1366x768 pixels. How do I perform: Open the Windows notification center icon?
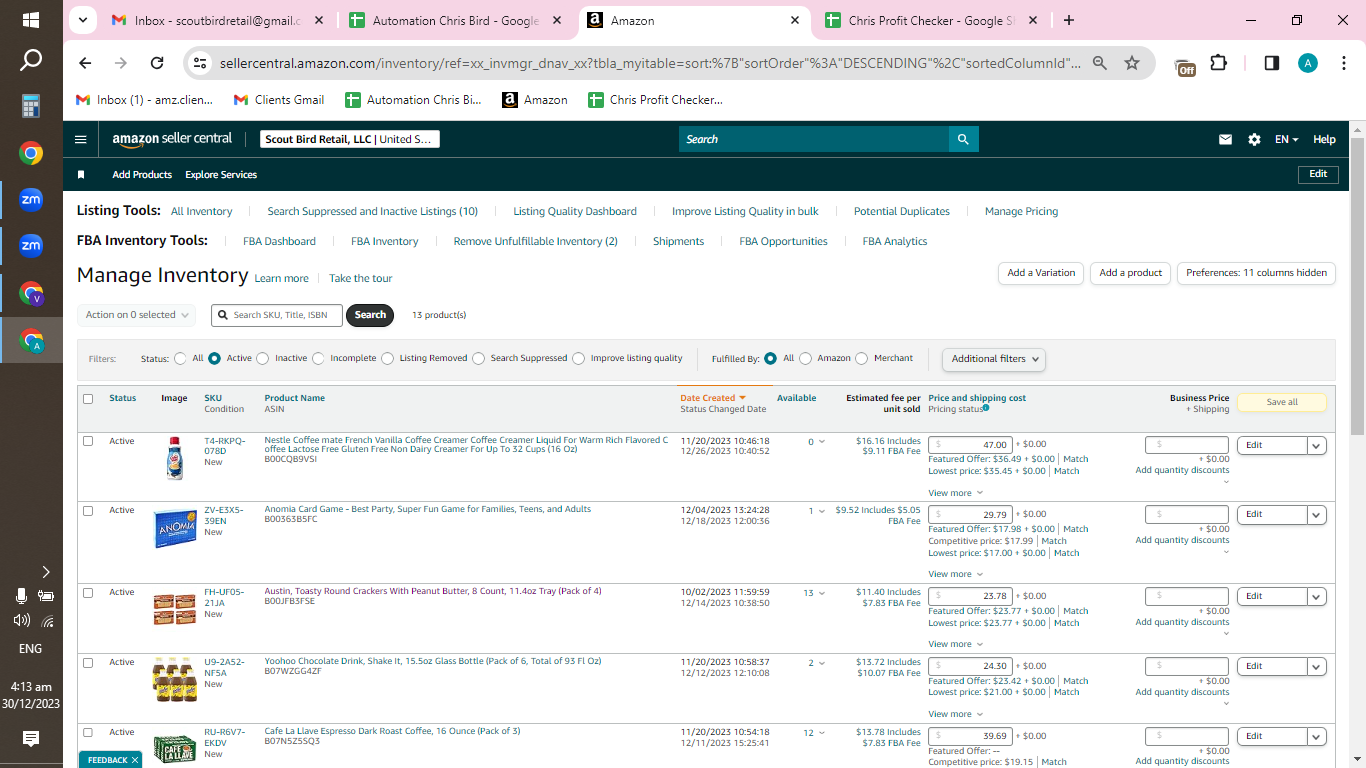coord(31,739)
